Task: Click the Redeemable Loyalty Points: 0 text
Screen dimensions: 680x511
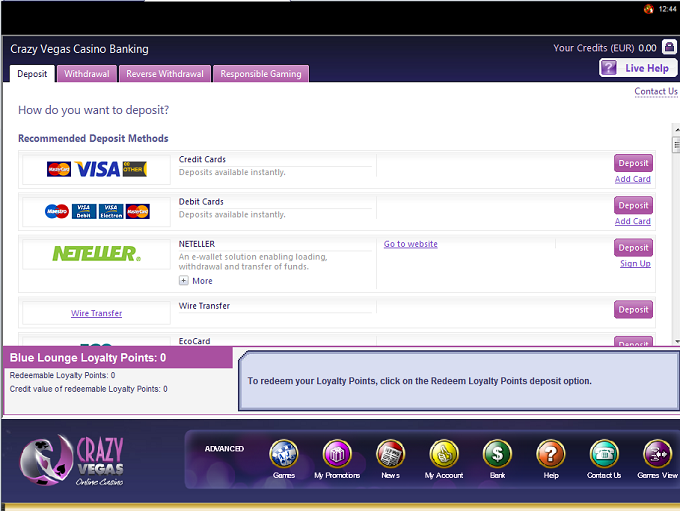Action: [x=62, y=375]
